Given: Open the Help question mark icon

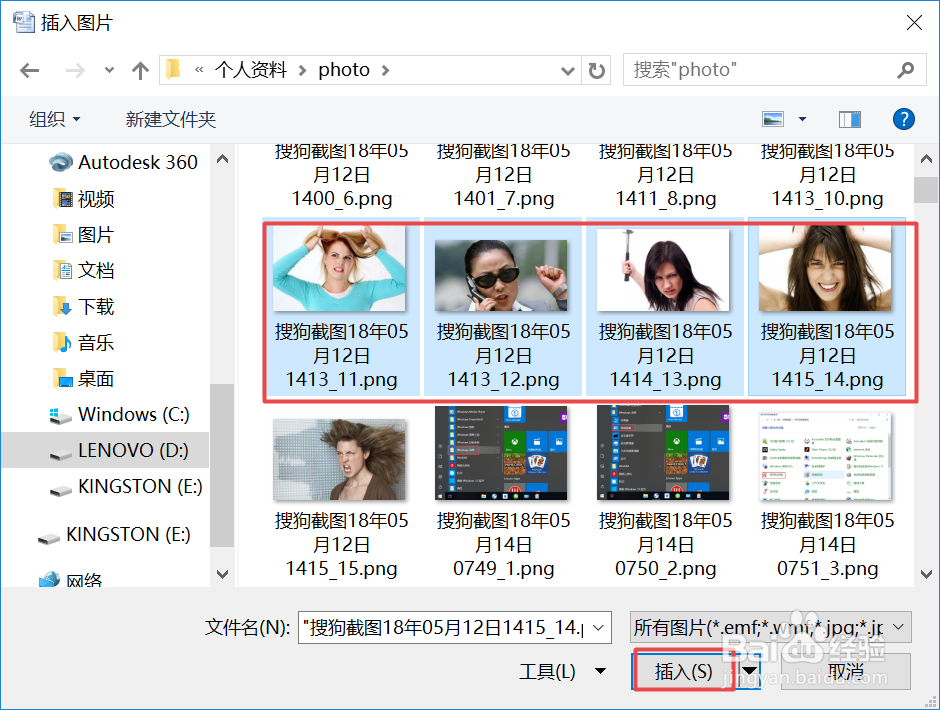Looking at the screenshot, I should (903, 118).
